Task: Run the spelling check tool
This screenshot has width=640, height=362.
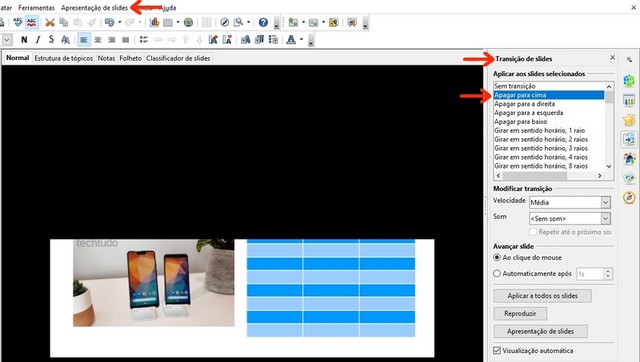Action: pos(18,22)
